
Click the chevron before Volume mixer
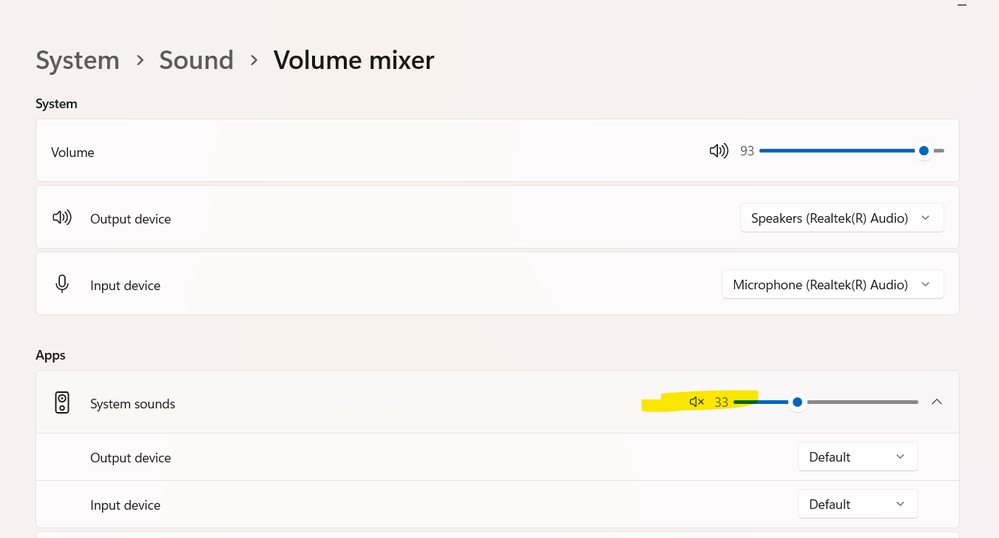254,61
